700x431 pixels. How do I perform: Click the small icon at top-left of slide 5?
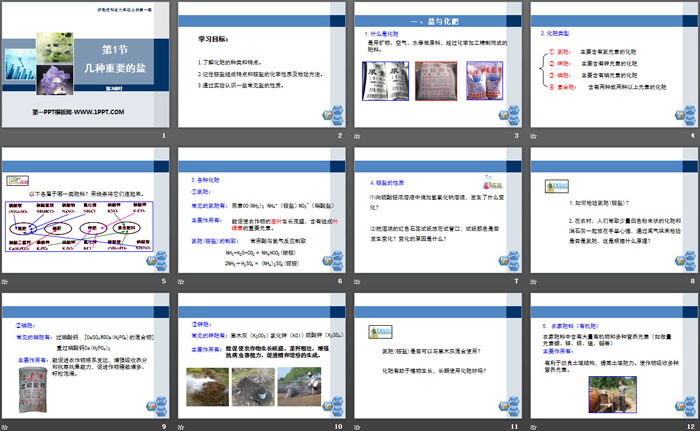[x=15, y=181]
